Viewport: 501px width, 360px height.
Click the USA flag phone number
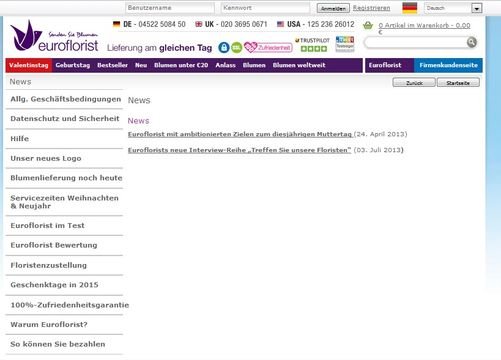tap(315, 24)
